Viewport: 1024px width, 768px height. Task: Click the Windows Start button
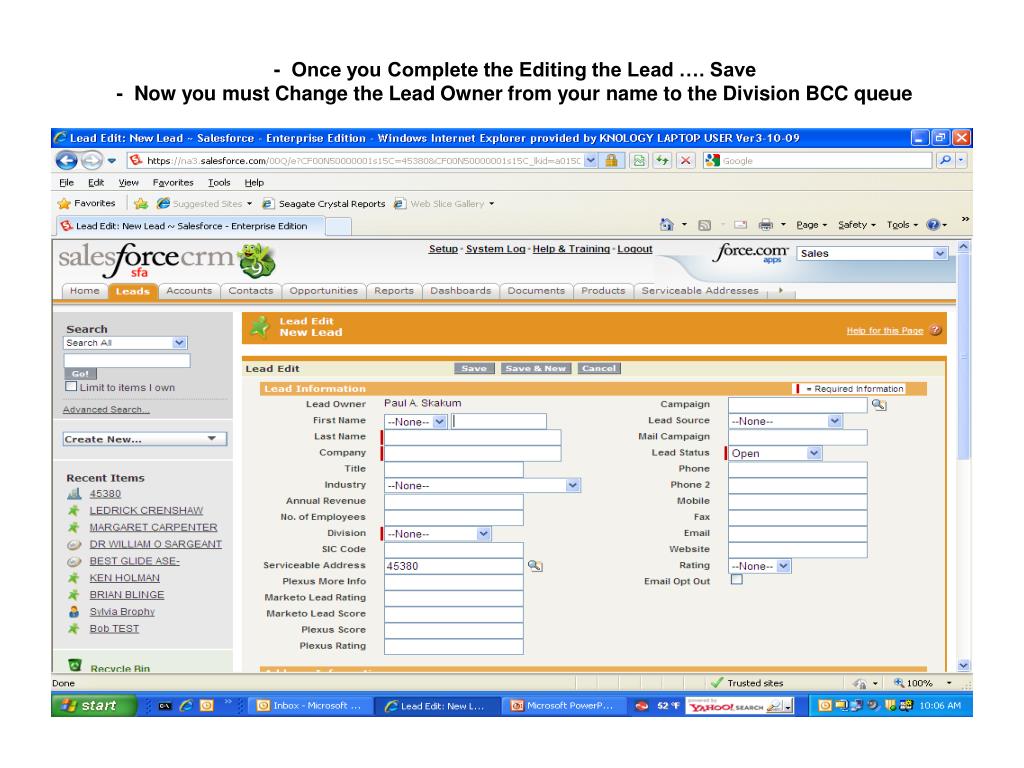tap(92, 706)
